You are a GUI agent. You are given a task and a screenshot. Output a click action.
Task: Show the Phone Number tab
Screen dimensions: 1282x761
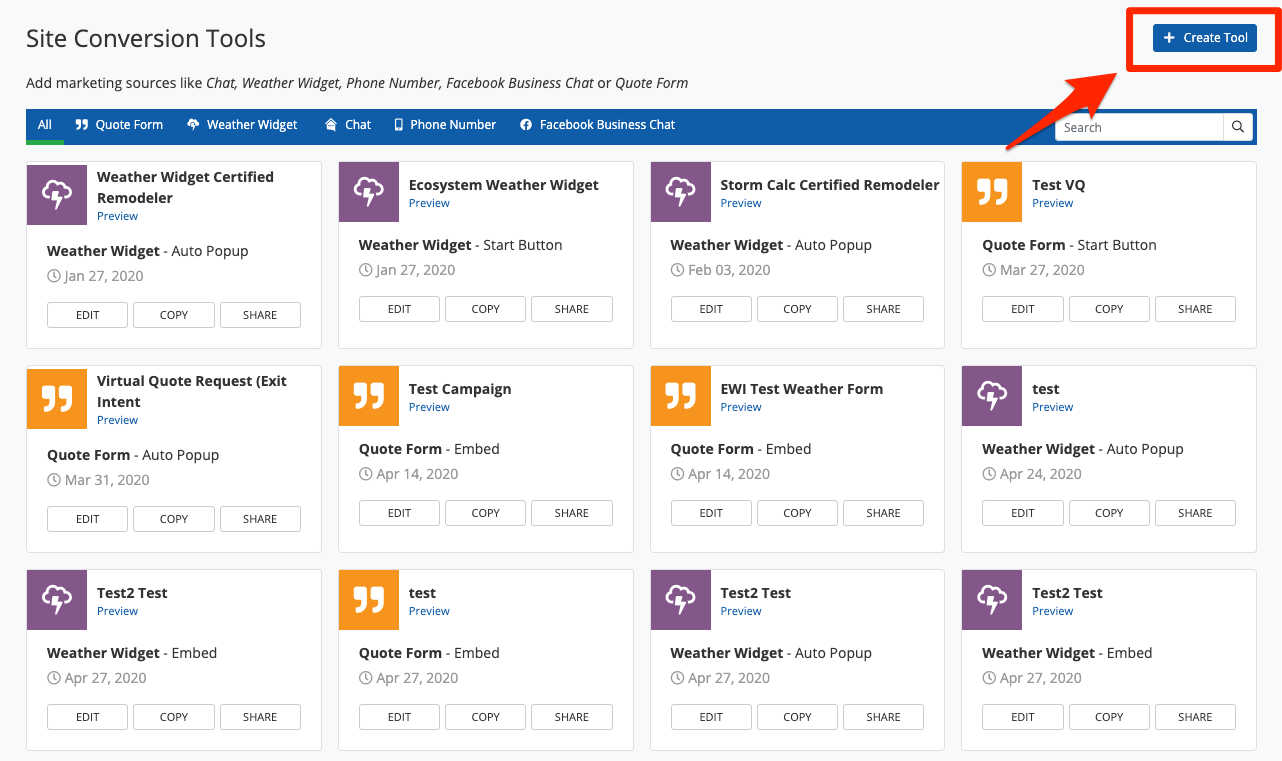[444, 125]
